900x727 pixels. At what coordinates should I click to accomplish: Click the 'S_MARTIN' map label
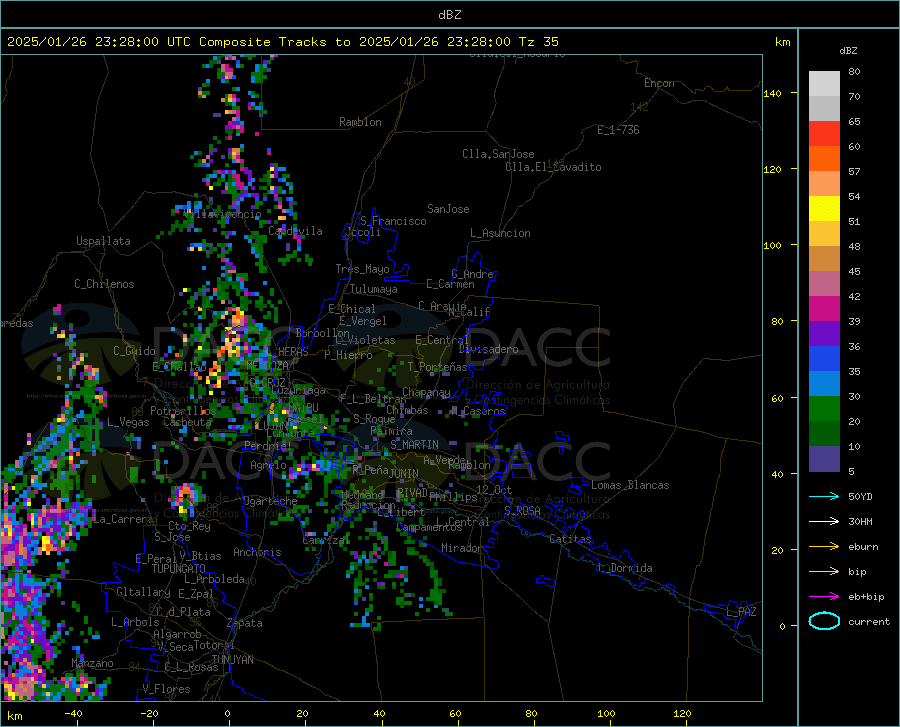point(414,445)
